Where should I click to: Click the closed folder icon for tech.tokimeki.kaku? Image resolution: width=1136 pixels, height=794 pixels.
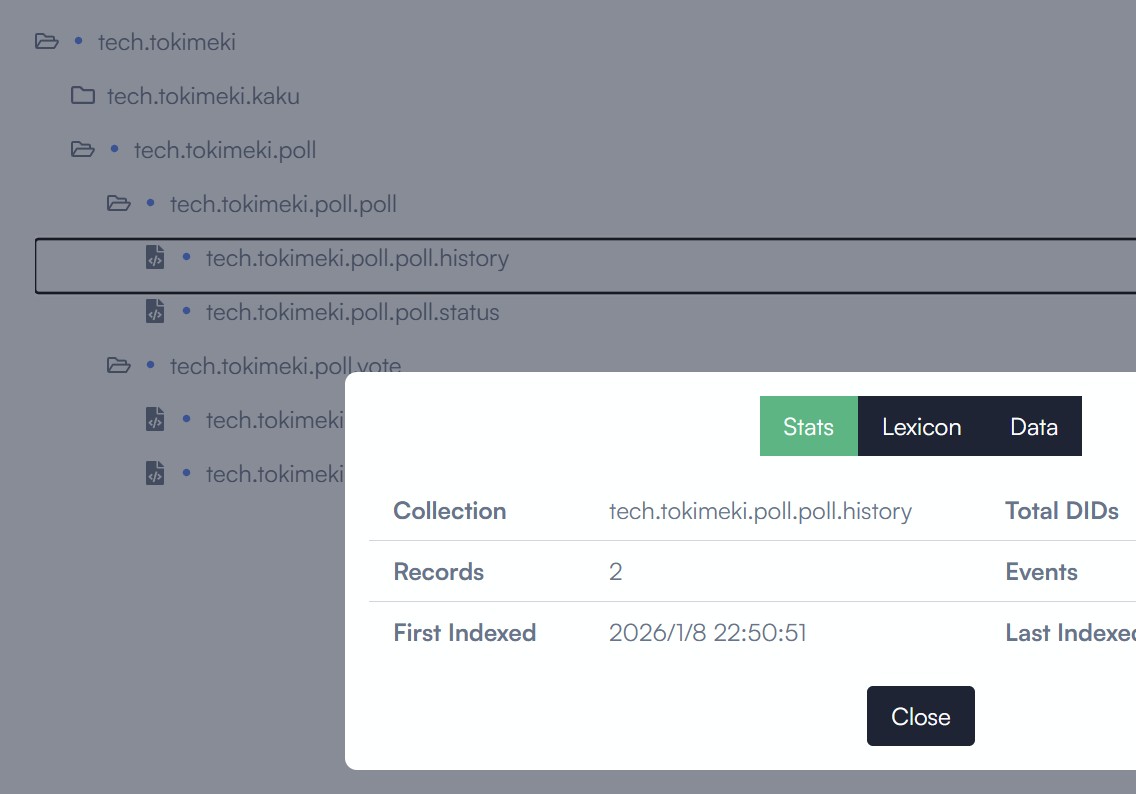tap(82, 96)
